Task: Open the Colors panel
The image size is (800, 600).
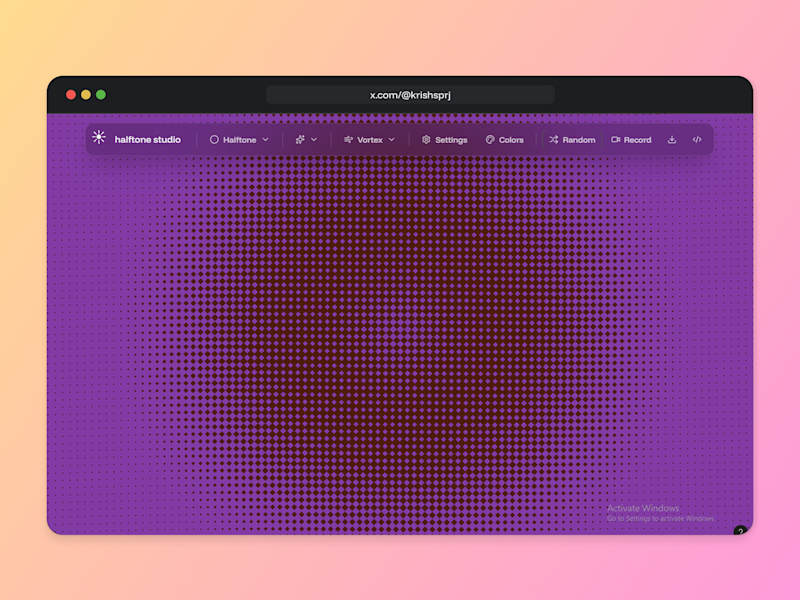Action: [x=505, y=140]
